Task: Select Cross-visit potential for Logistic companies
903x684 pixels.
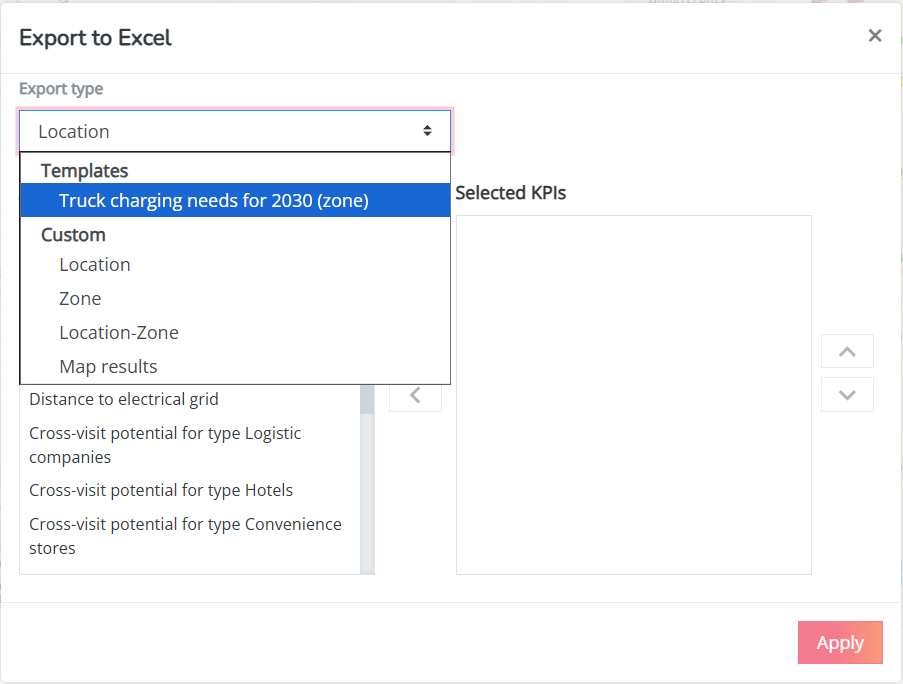Action: coord(165,445)
